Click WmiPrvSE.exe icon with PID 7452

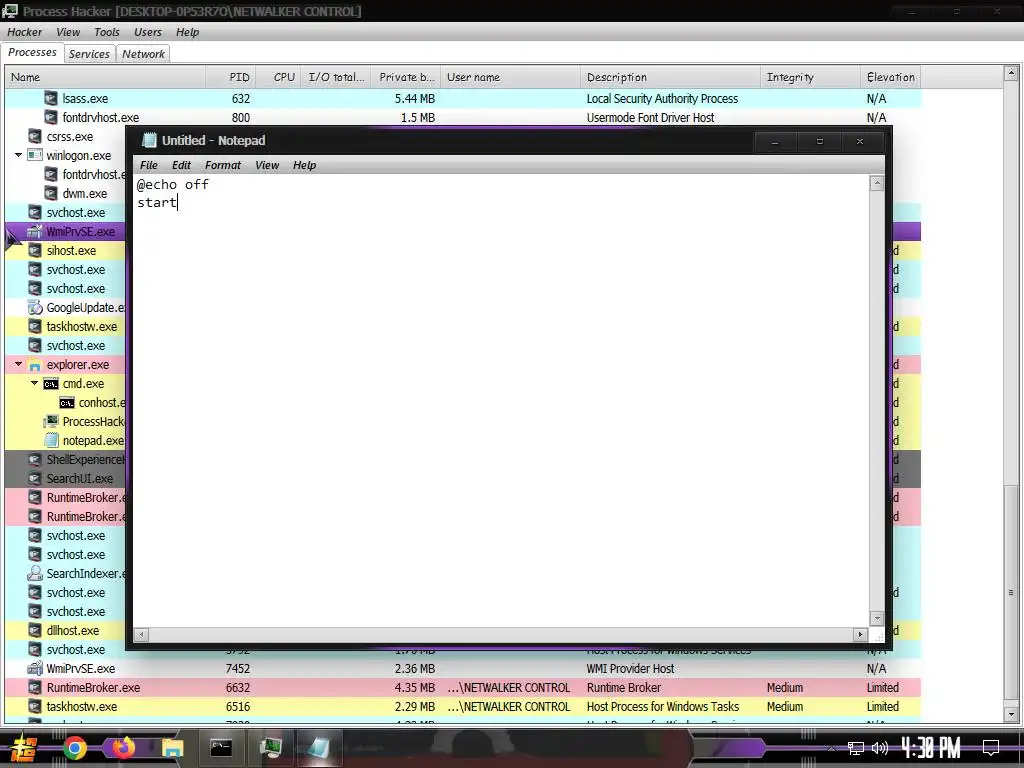coord(35,669)
